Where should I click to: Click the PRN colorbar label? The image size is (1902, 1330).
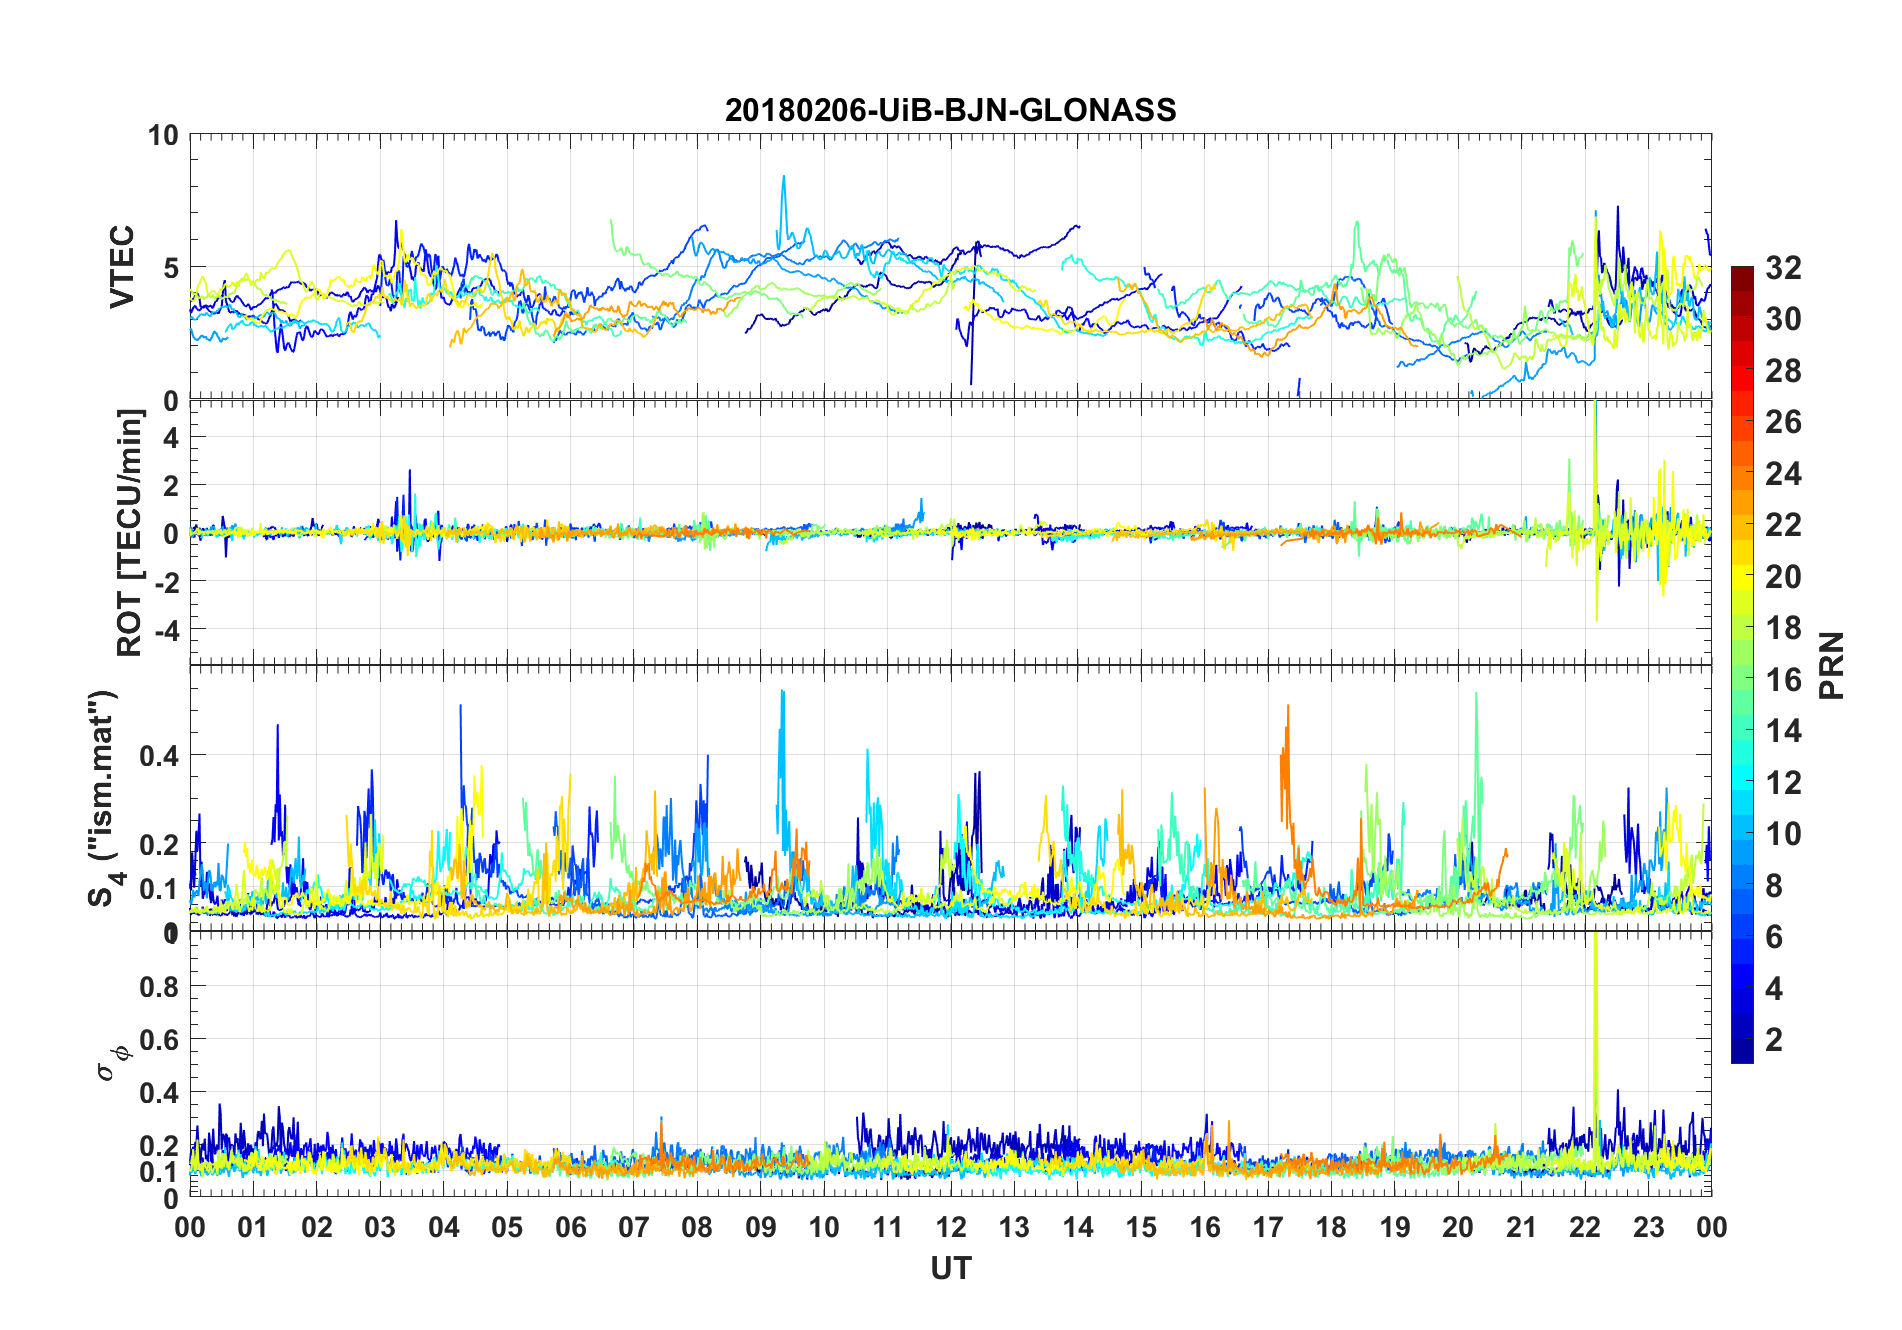coord(1832,665)
